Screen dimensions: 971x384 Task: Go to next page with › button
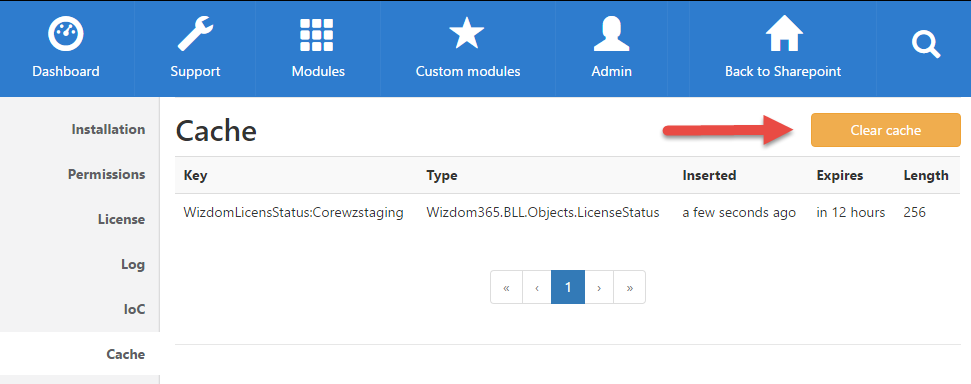coord(599,287)
